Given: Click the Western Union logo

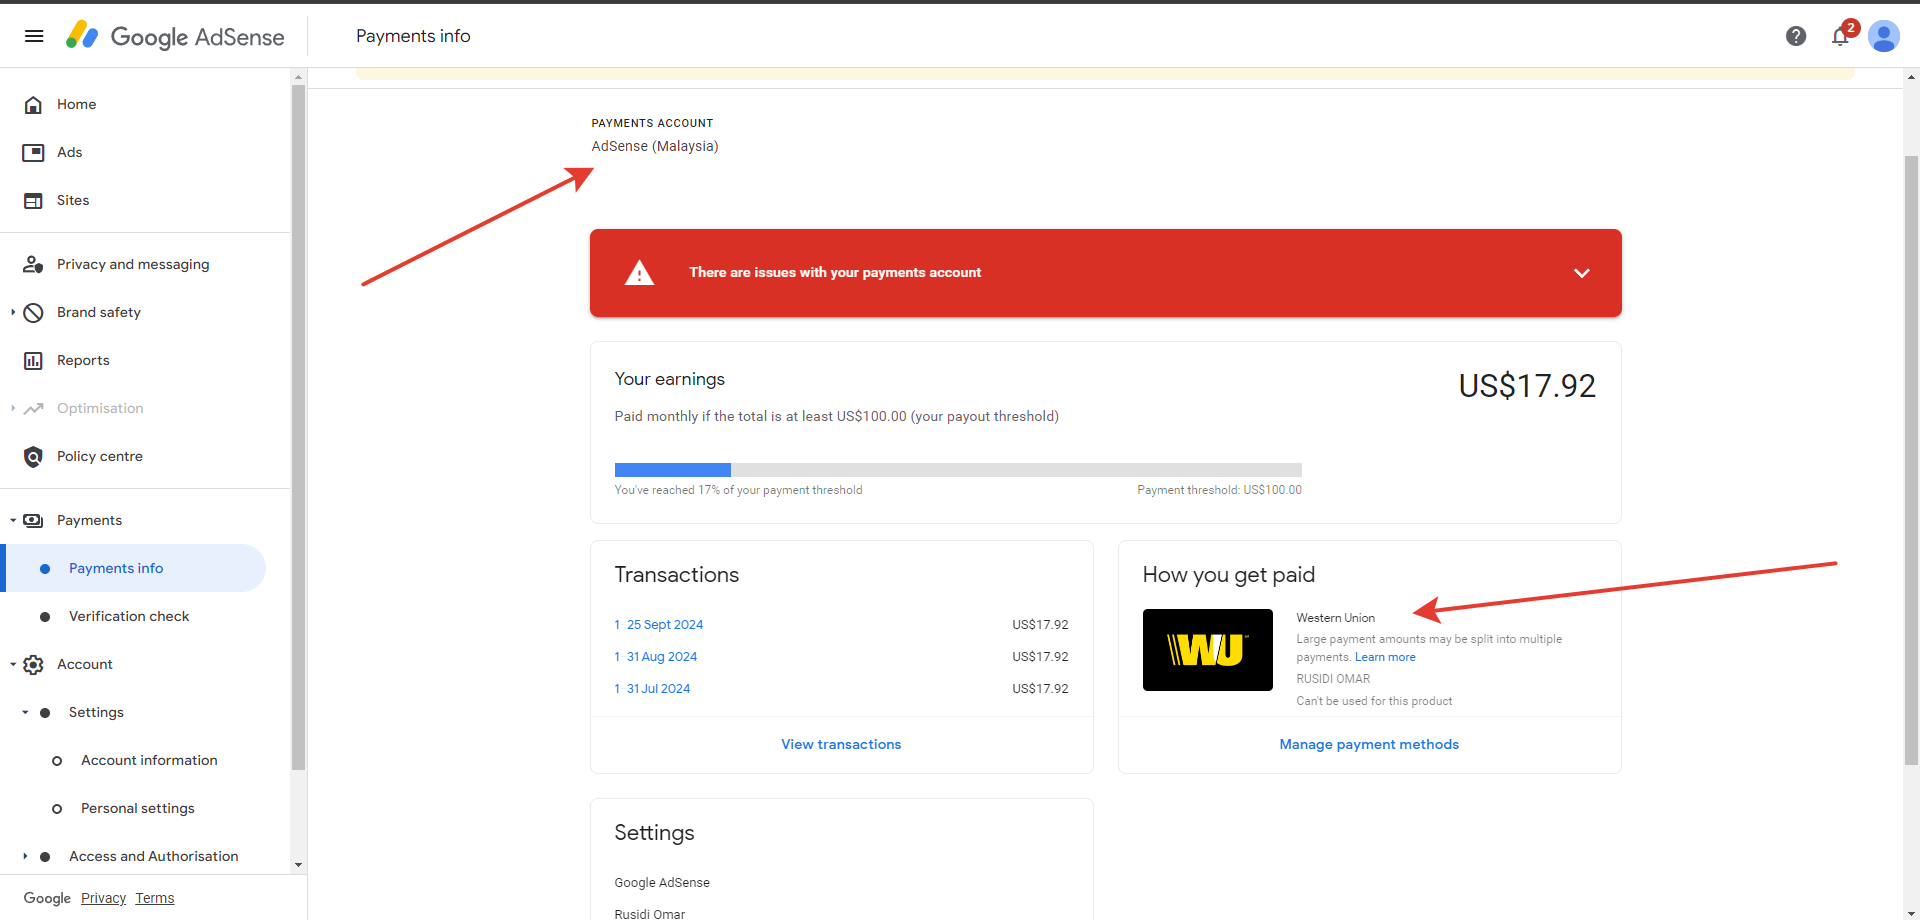Looking at the screenshot, I should (x=1208, y=650).
